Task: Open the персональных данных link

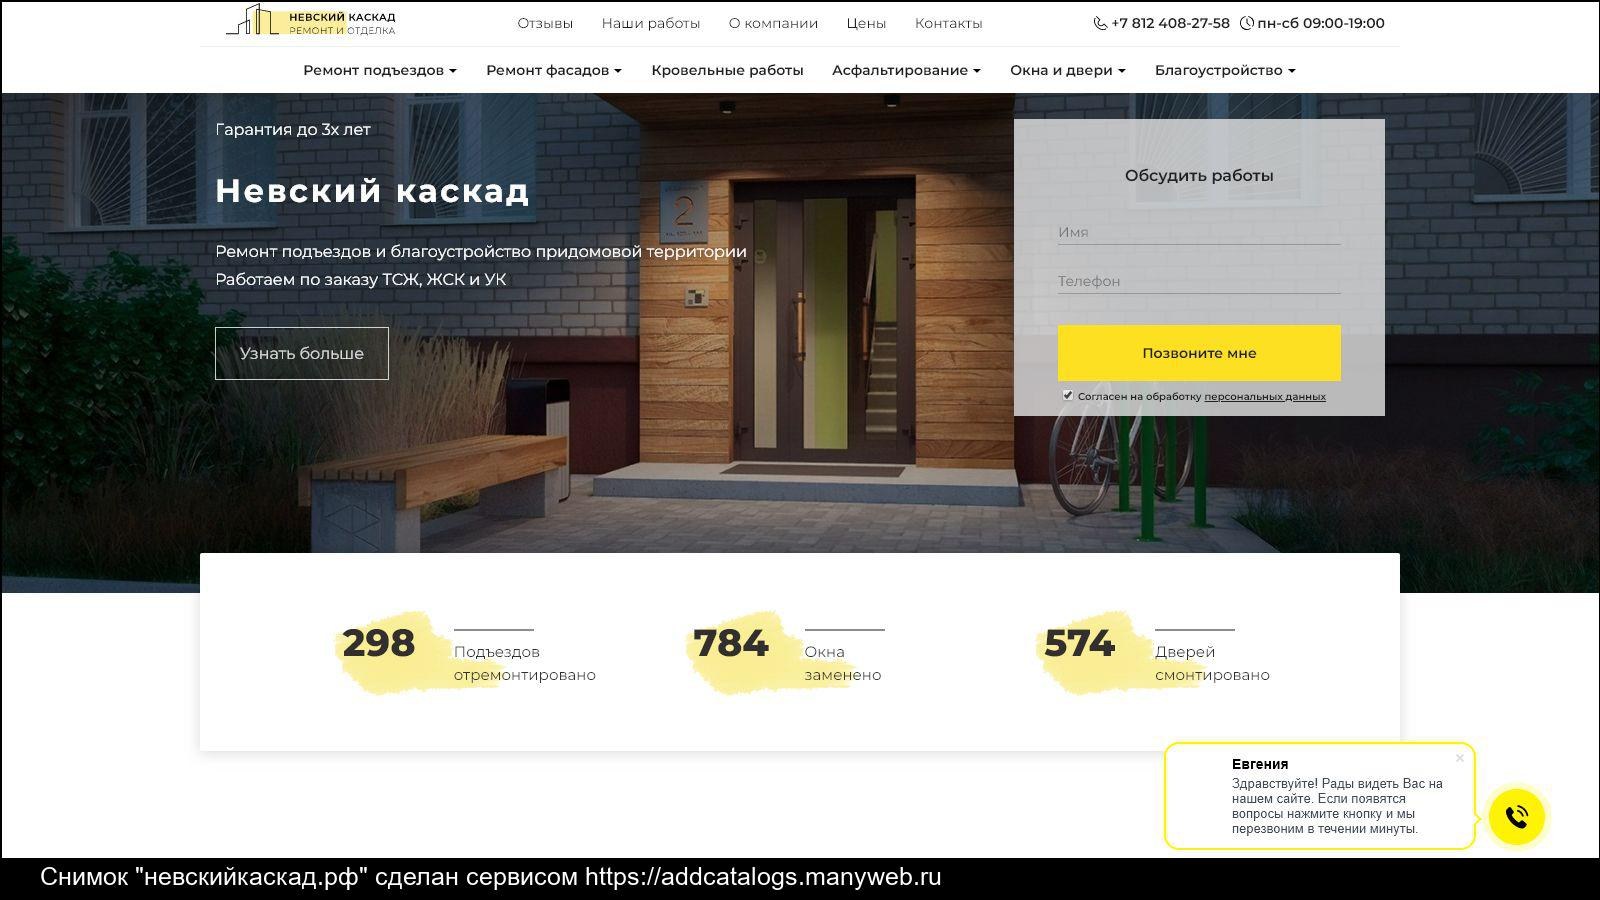Action: [1264, 397]
